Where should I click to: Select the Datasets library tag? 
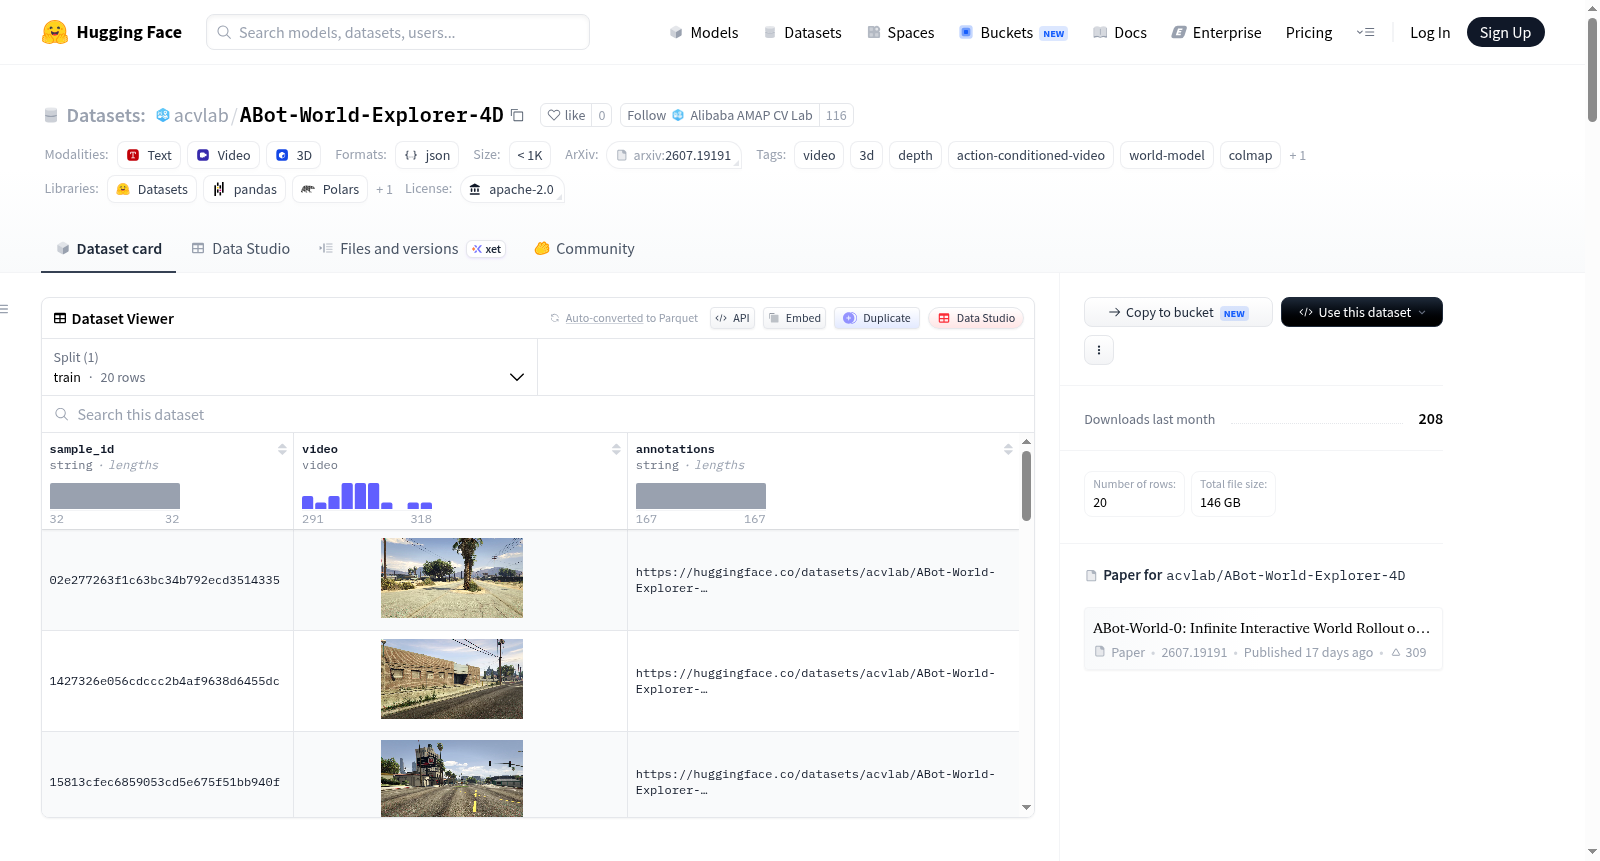[152, 189]
